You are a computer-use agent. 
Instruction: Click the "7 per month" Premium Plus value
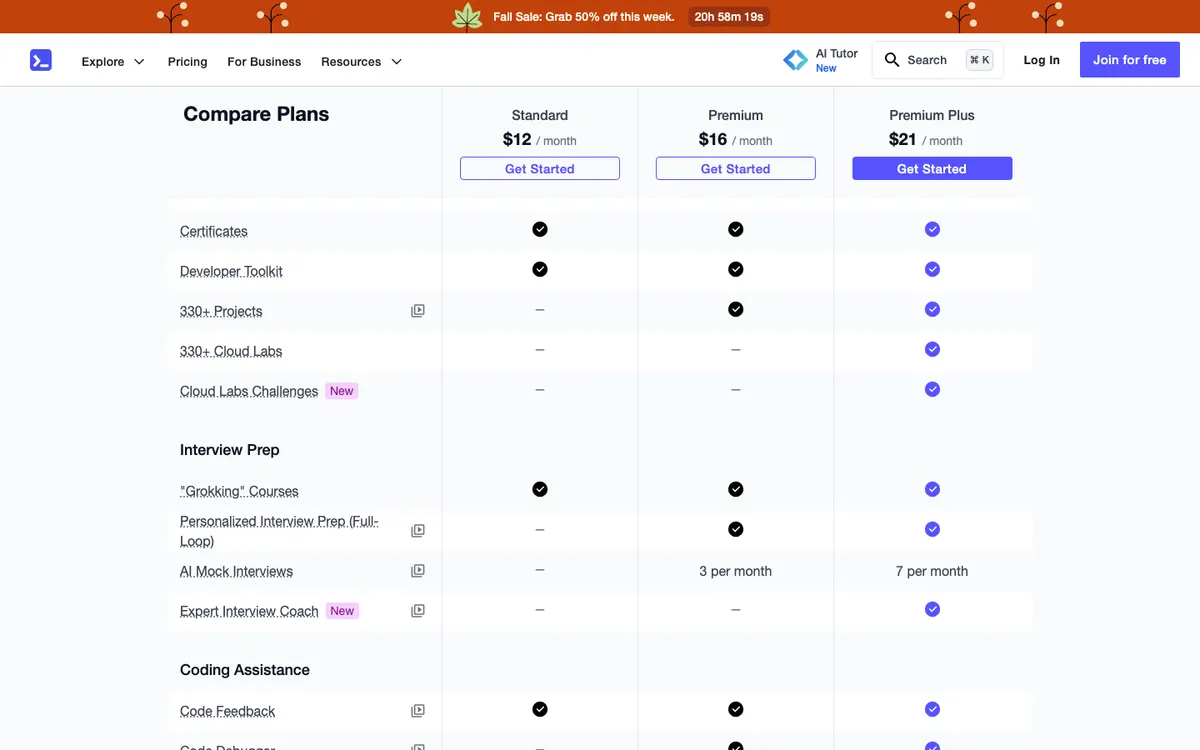pyautogui.click(x=932, y=571)
